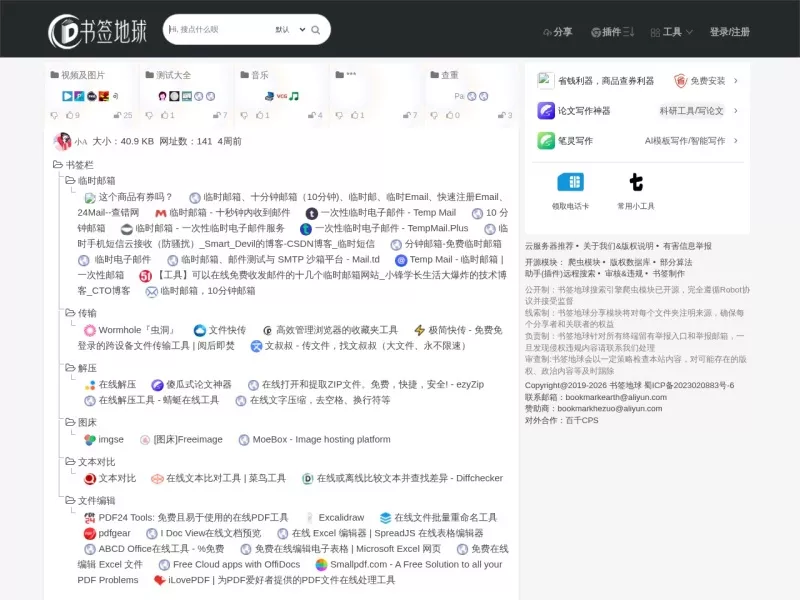Screen dimensions: 800x600
Task: Open 笔灵写作 promo row
Action: pyautogui.click(x=638, y=141)
